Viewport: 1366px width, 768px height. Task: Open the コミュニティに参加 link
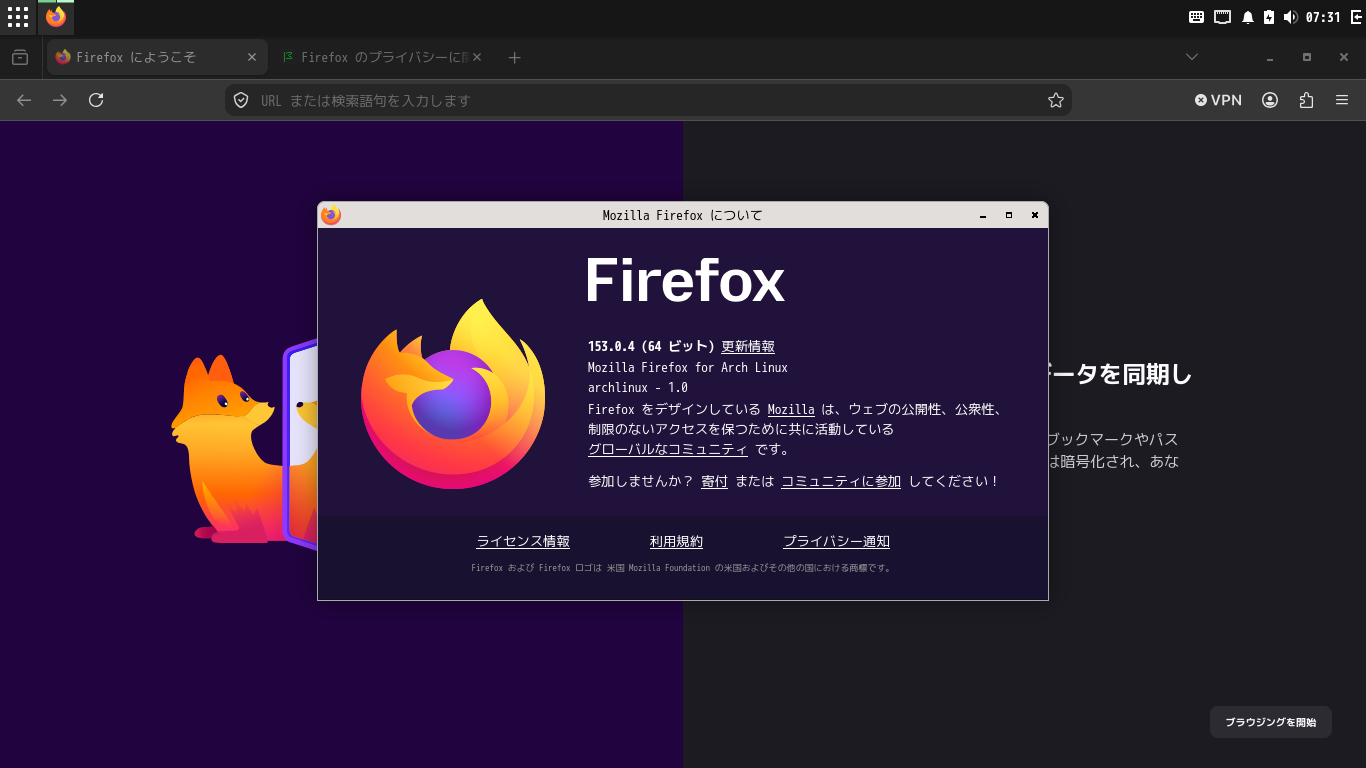(841, 481)
